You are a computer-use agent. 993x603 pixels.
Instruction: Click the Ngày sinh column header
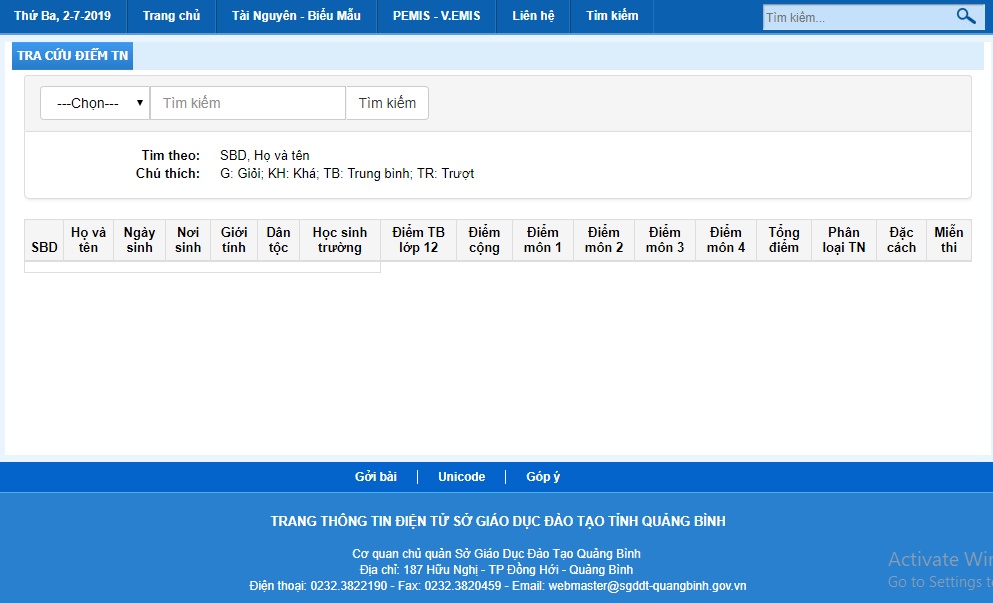click(x=139, y=240)
